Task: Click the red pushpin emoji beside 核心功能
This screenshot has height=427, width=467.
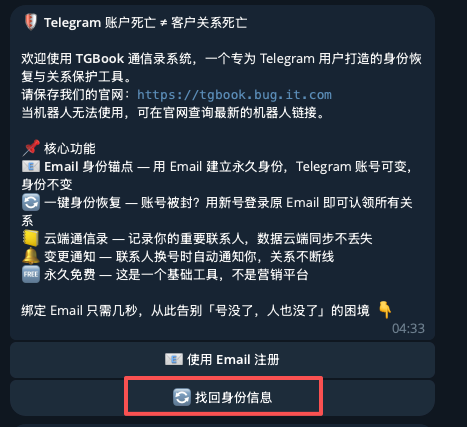Action: pos(31,148)
